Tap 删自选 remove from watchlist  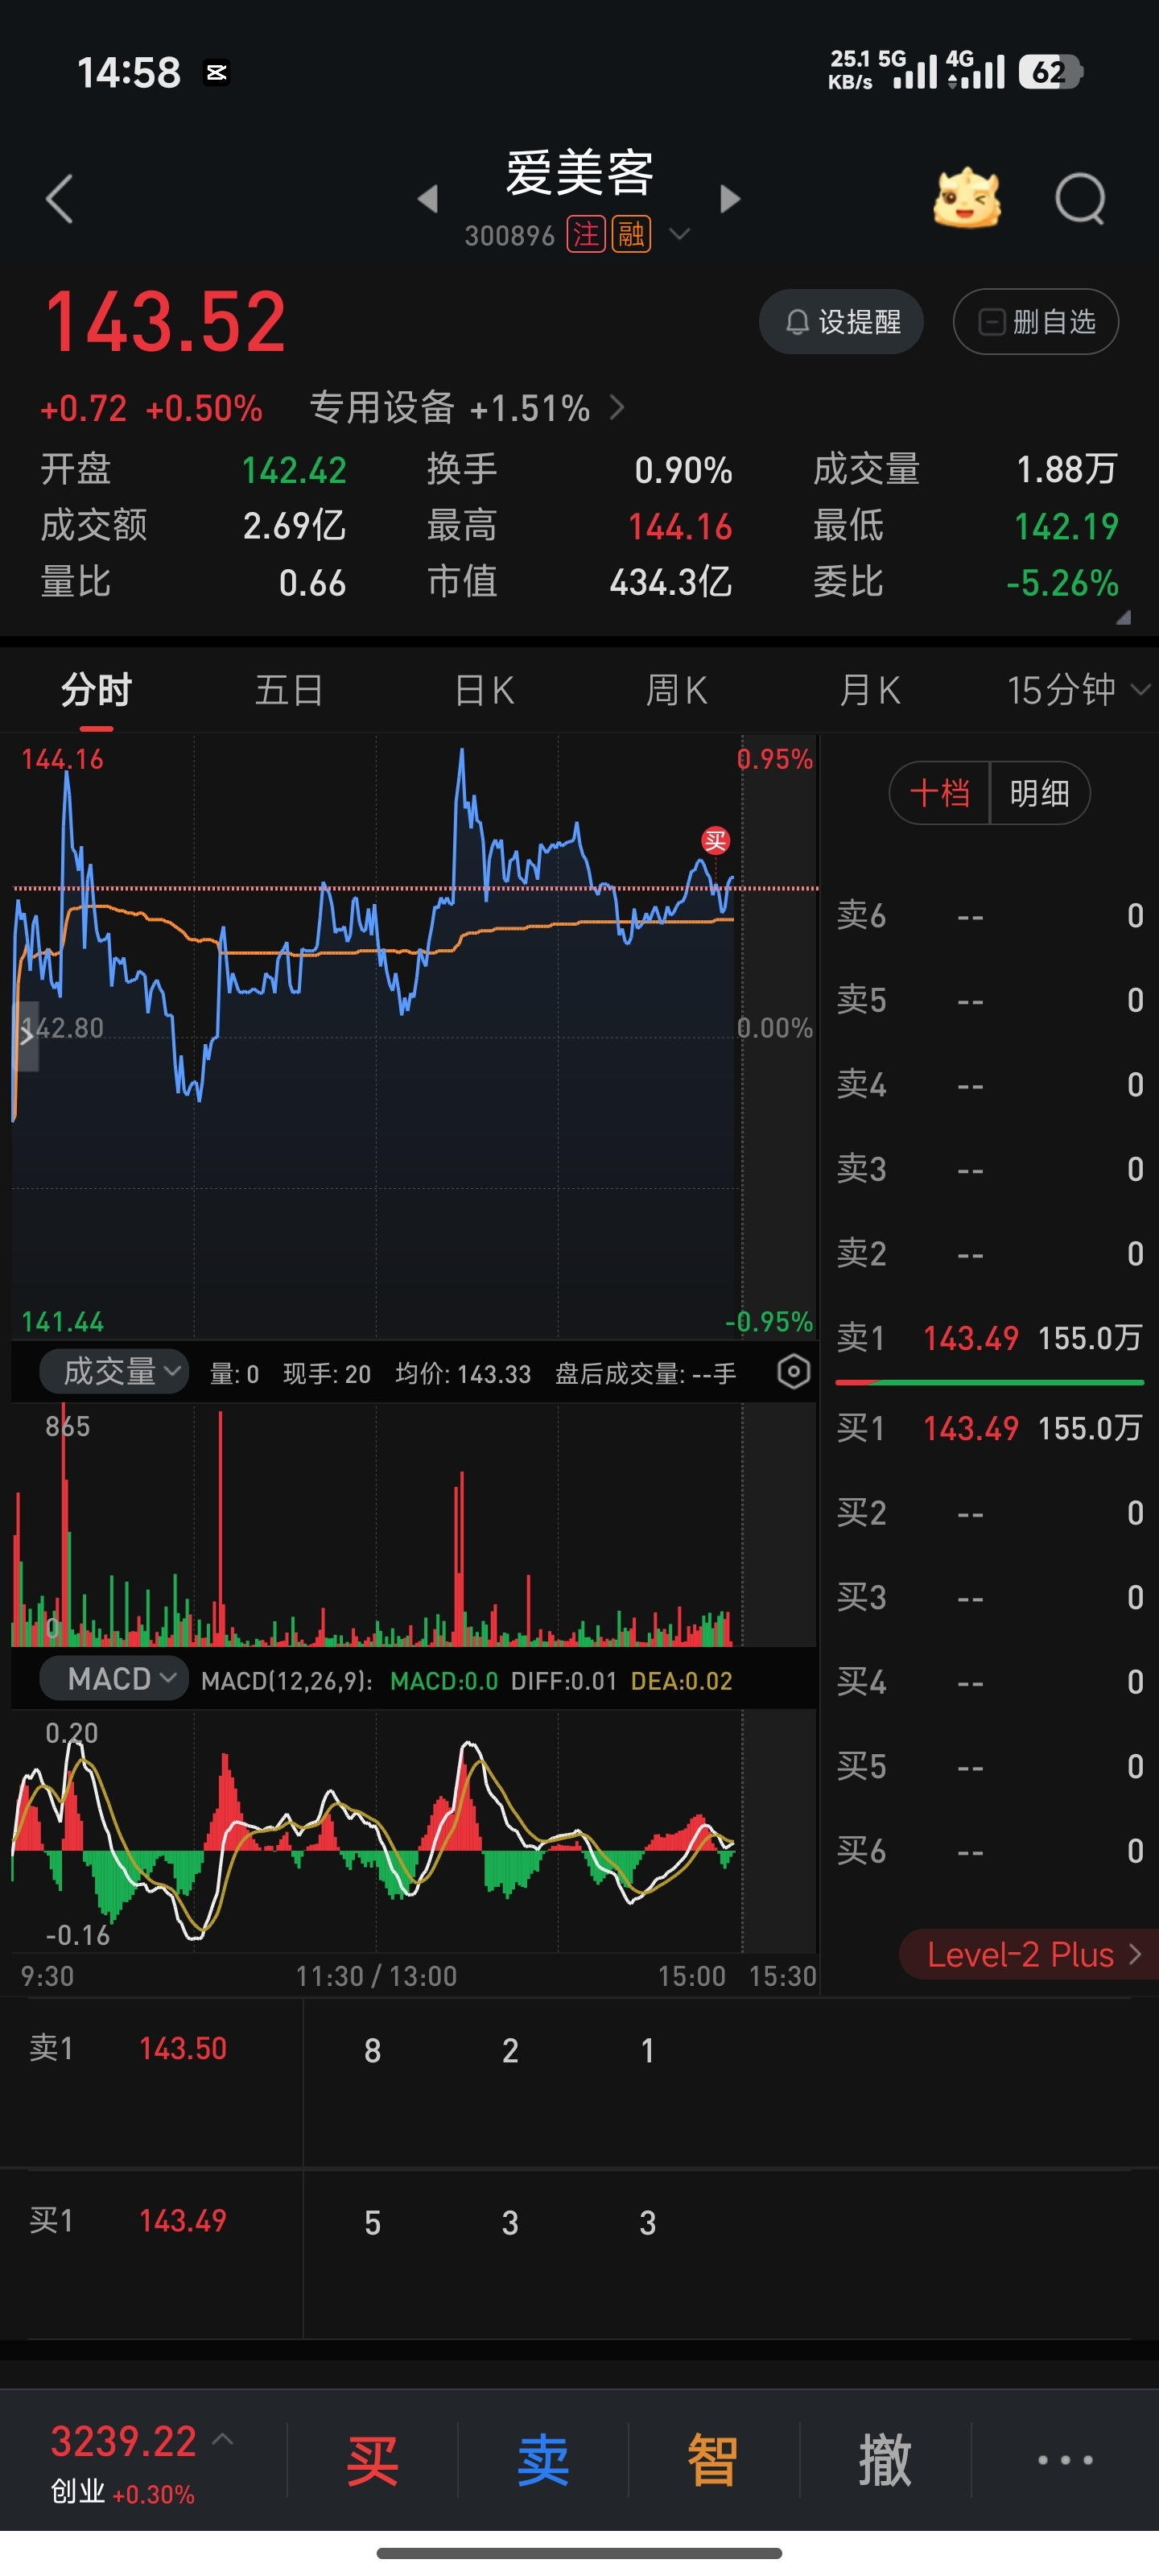[1036, 321]
